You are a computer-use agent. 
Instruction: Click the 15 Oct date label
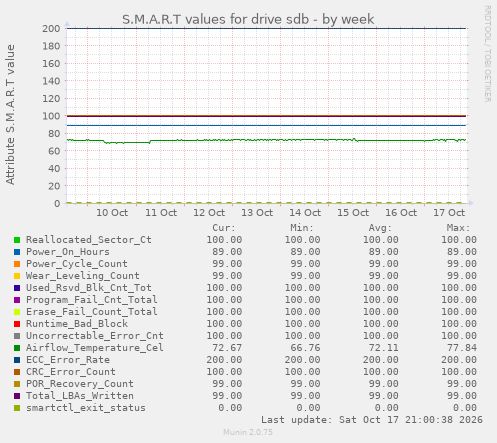click(353, 213)
